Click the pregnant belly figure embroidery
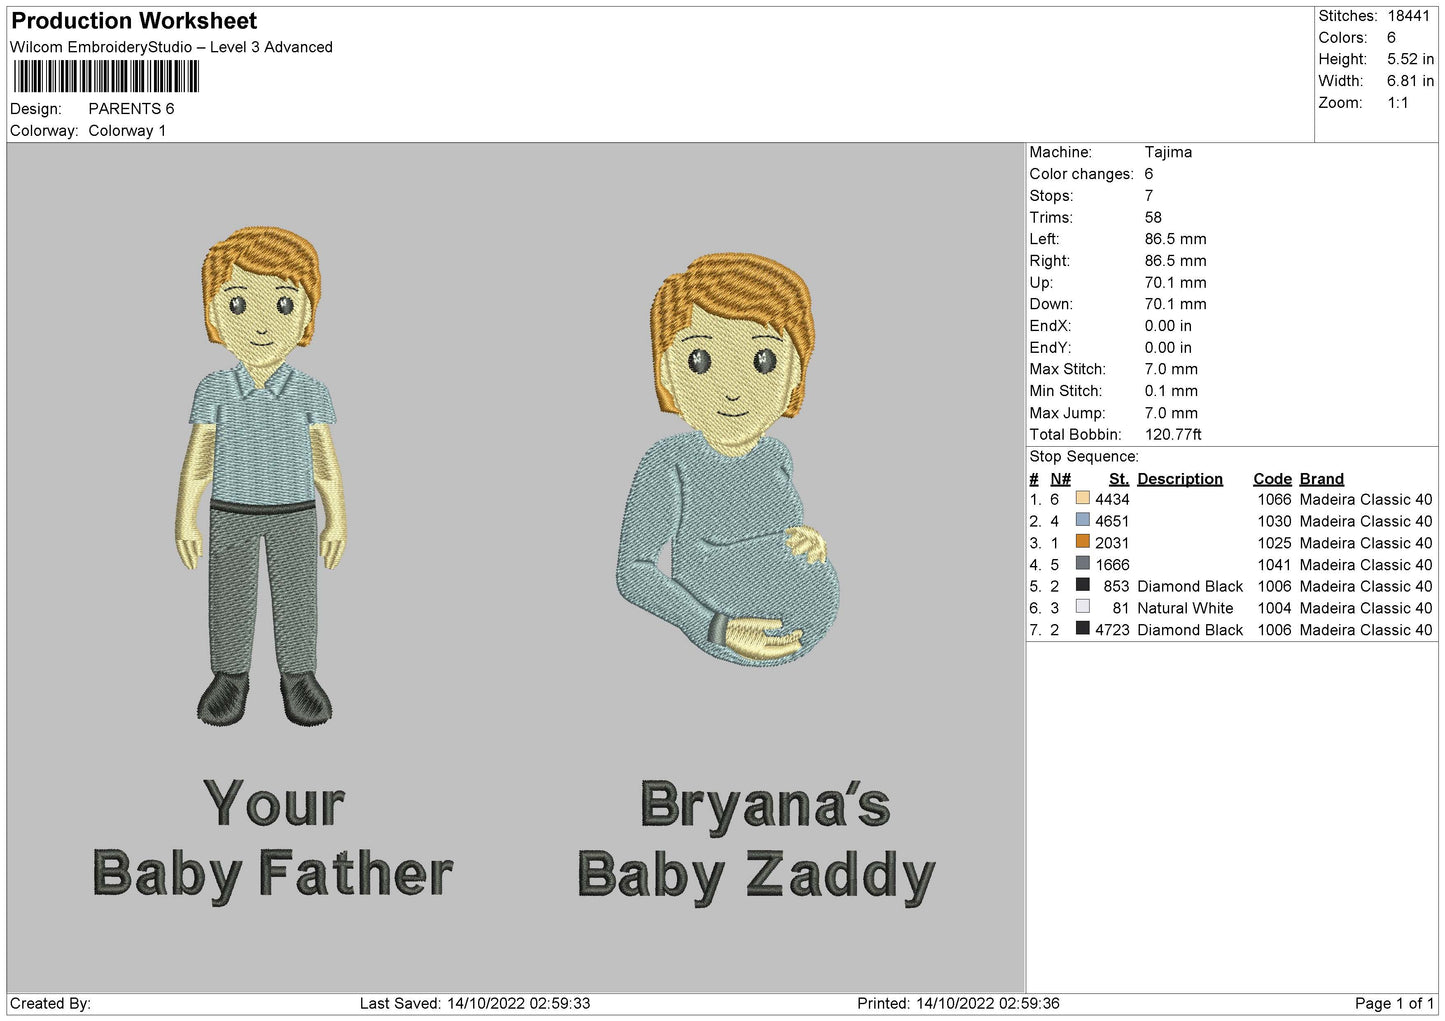Screen dimensions: 1445x1021 coord(727,459)
